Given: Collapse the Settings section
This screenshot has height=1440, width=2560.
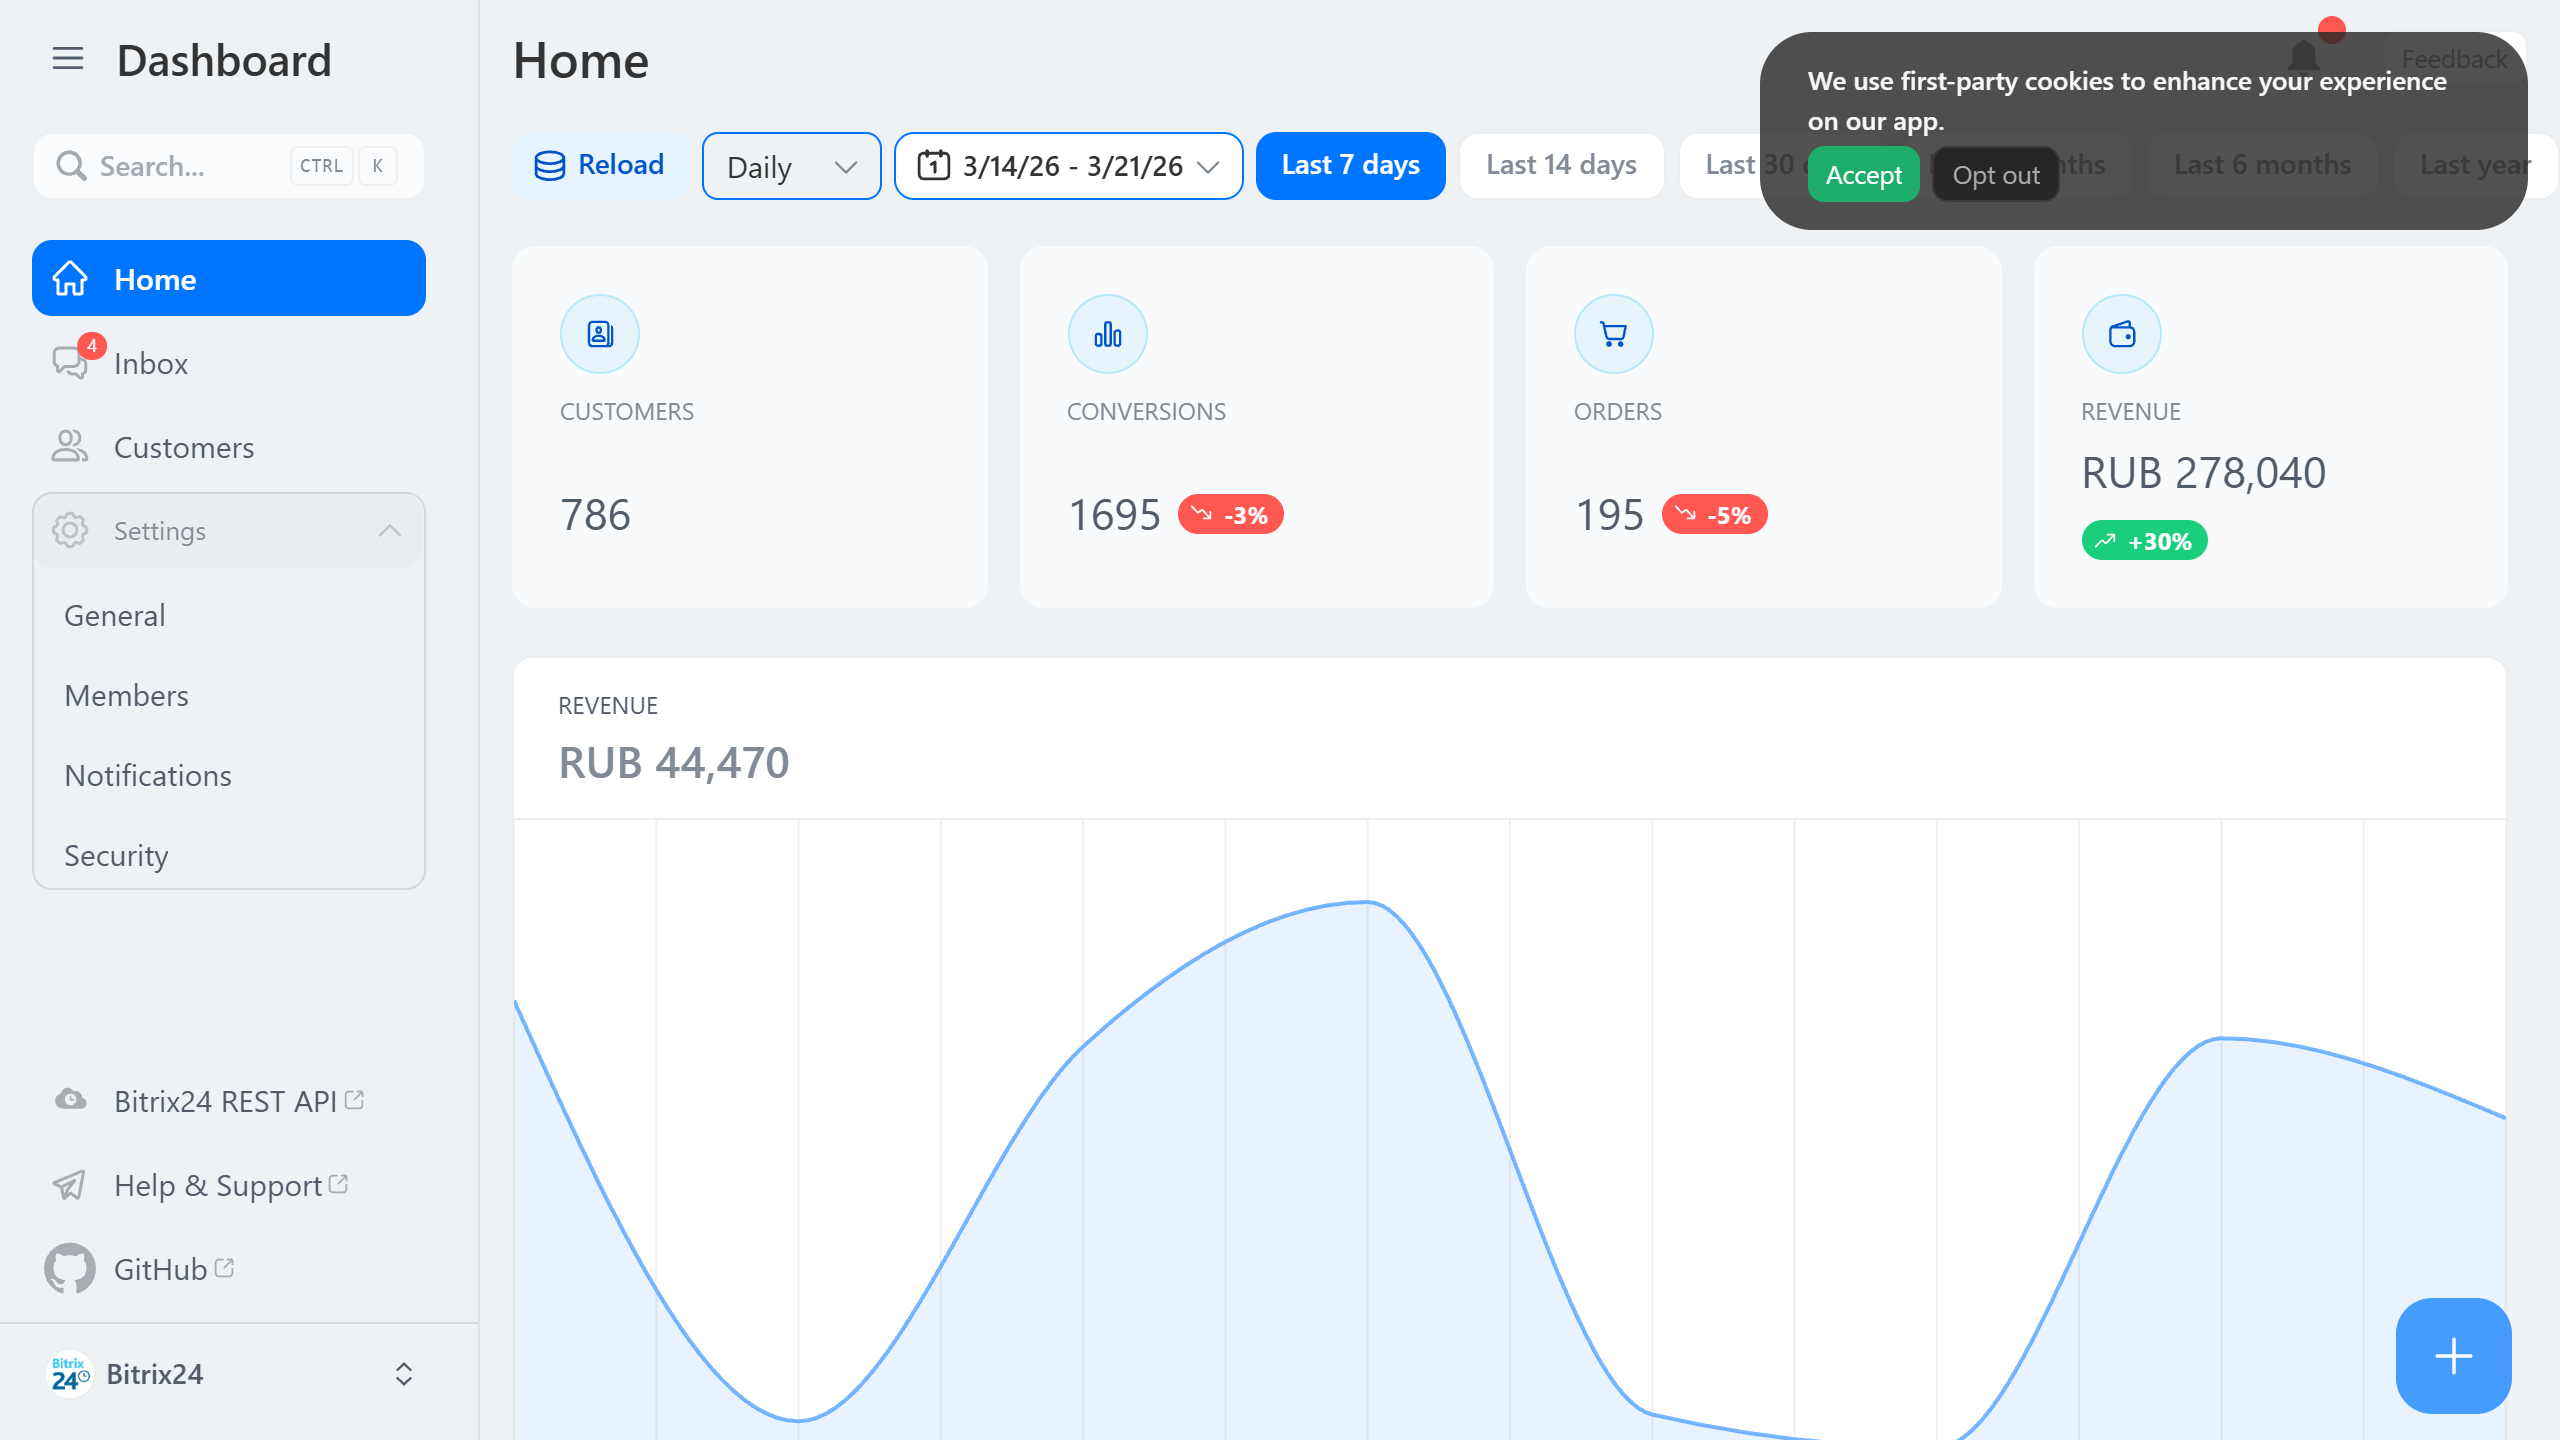Looking at the screenshot, I should [x=392, y=530].
